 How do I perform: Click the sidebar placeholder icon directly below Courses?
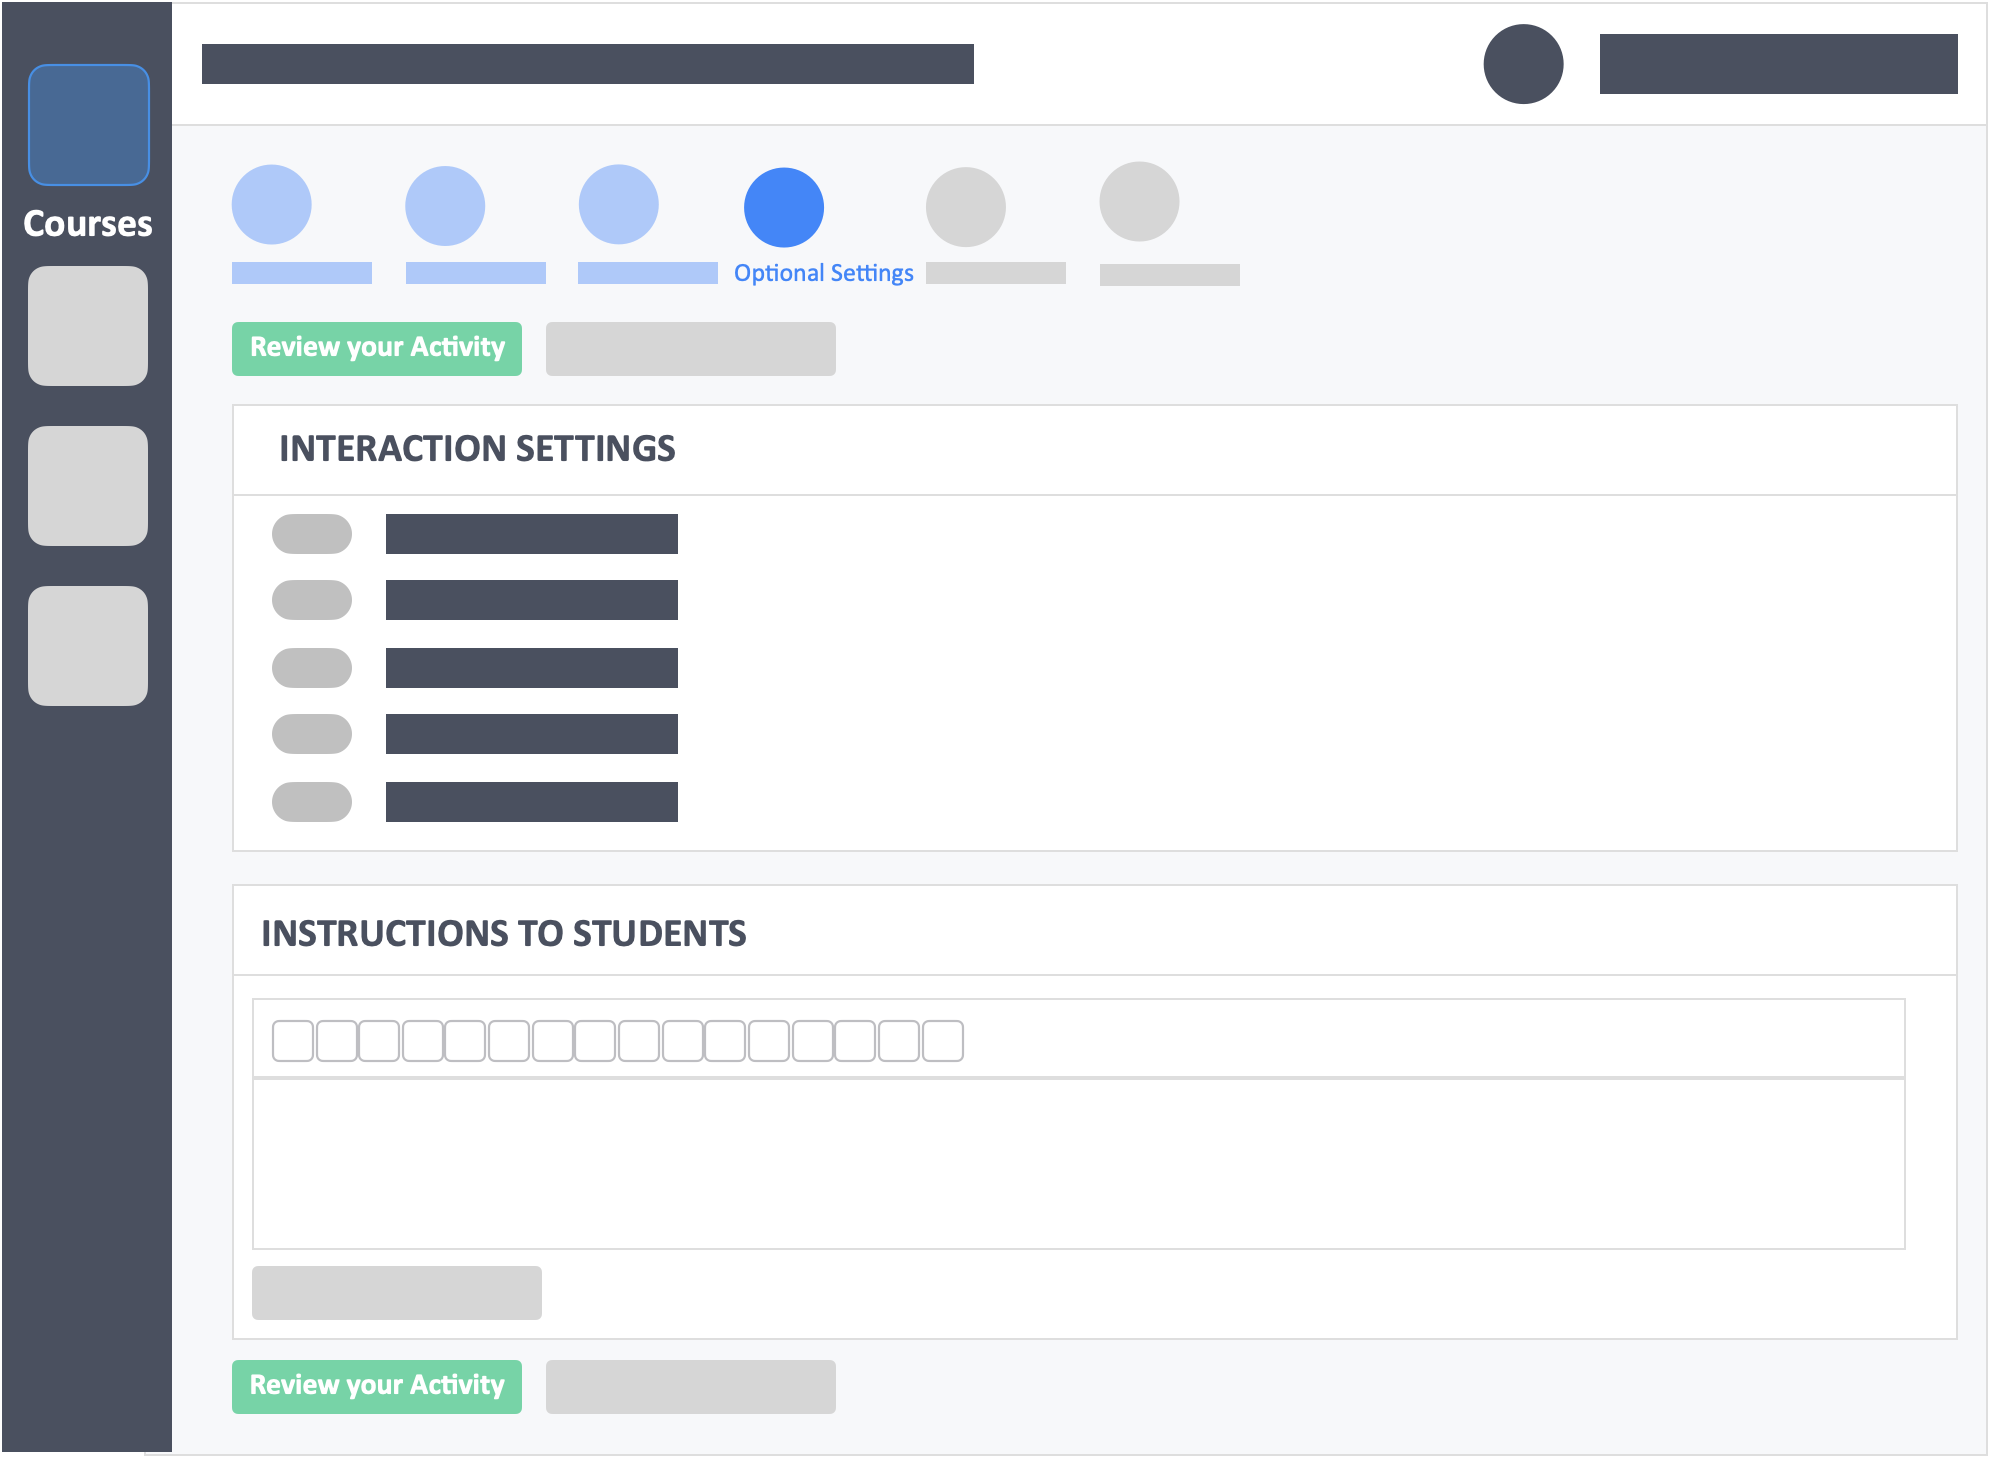pos(88,326)
